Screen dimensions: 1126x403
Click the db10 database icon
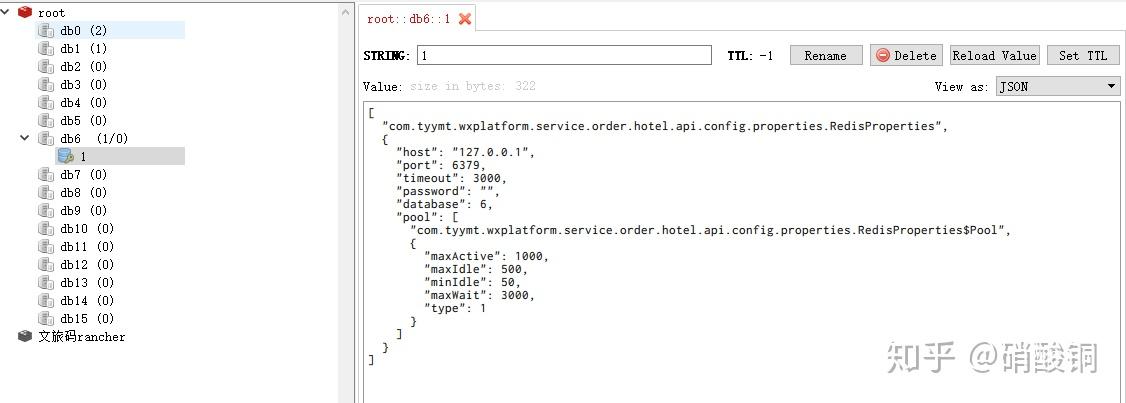[x=46, y=228]
